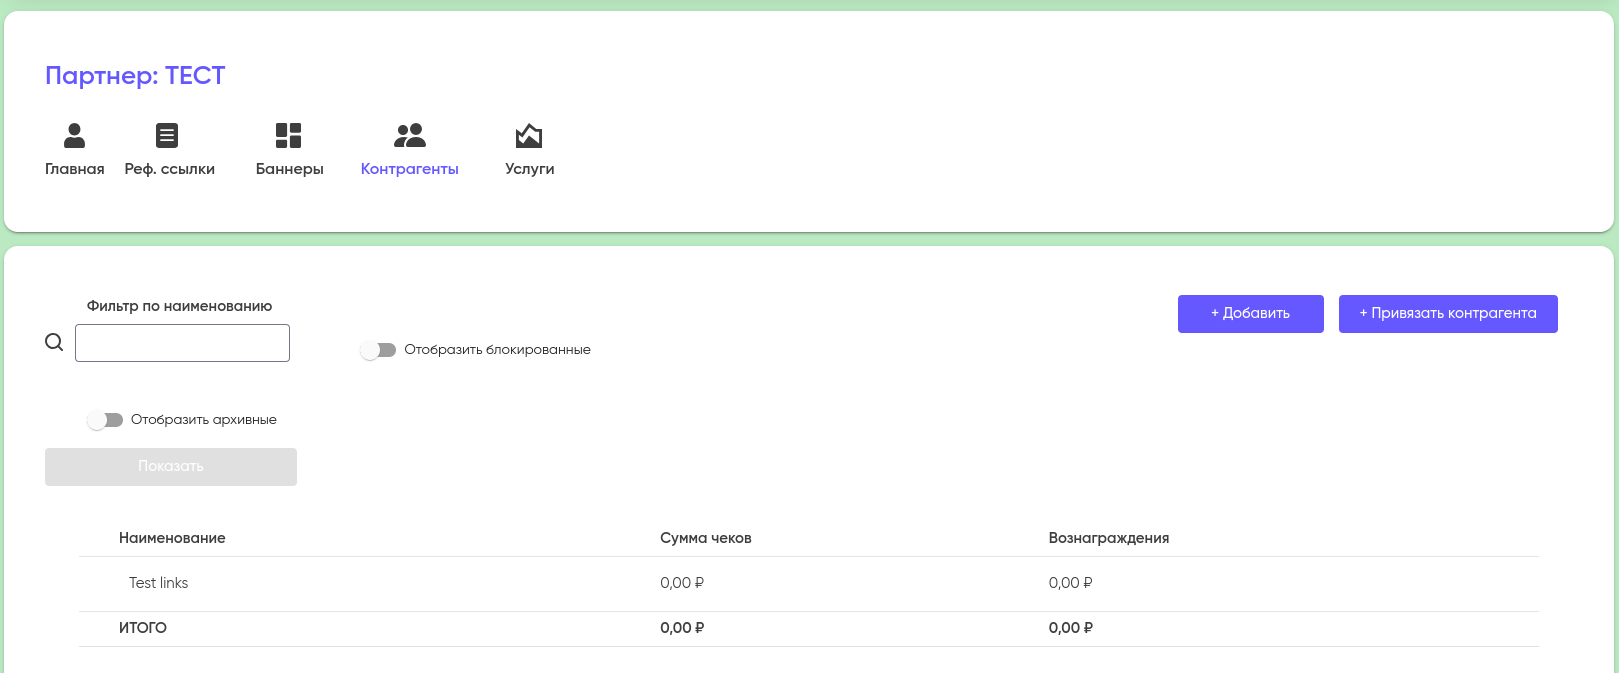The height and width of the screenshot is (673, 1619).
Task: Focus the Фильтр по наименованию input field
Action: pos(182,343)
